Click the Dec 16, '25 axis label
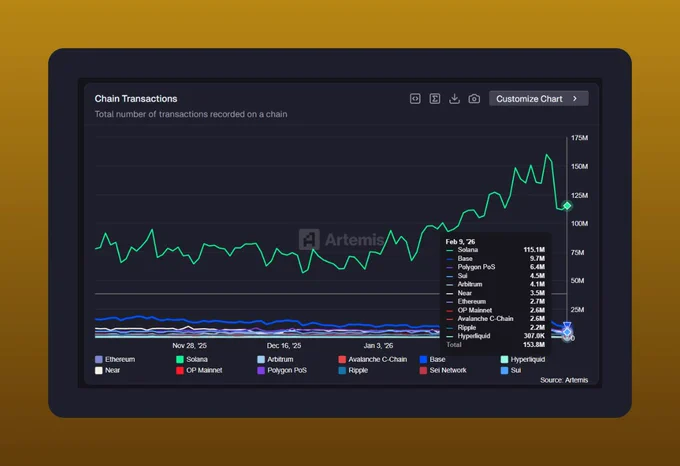The height and width of the screenshot is (466, 680). click(x=284, y=345)
